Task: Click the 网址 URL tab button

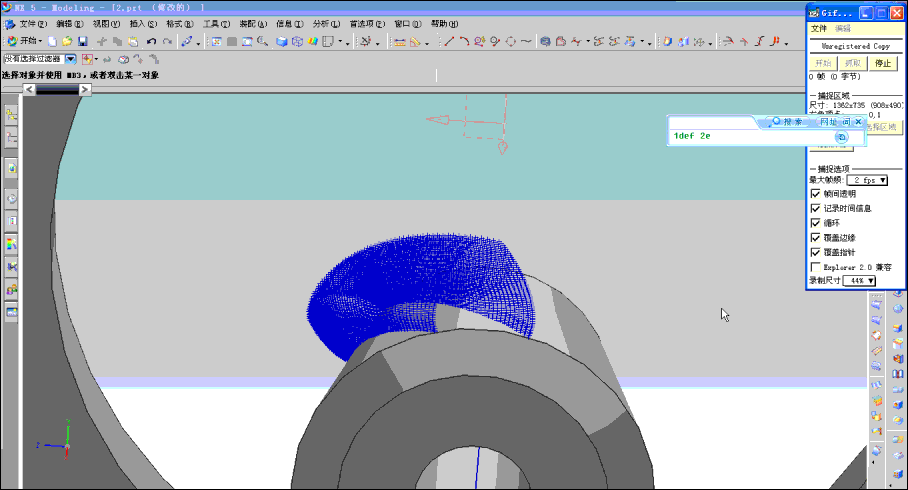Action: pyautogui.click(x=828, y=122)
